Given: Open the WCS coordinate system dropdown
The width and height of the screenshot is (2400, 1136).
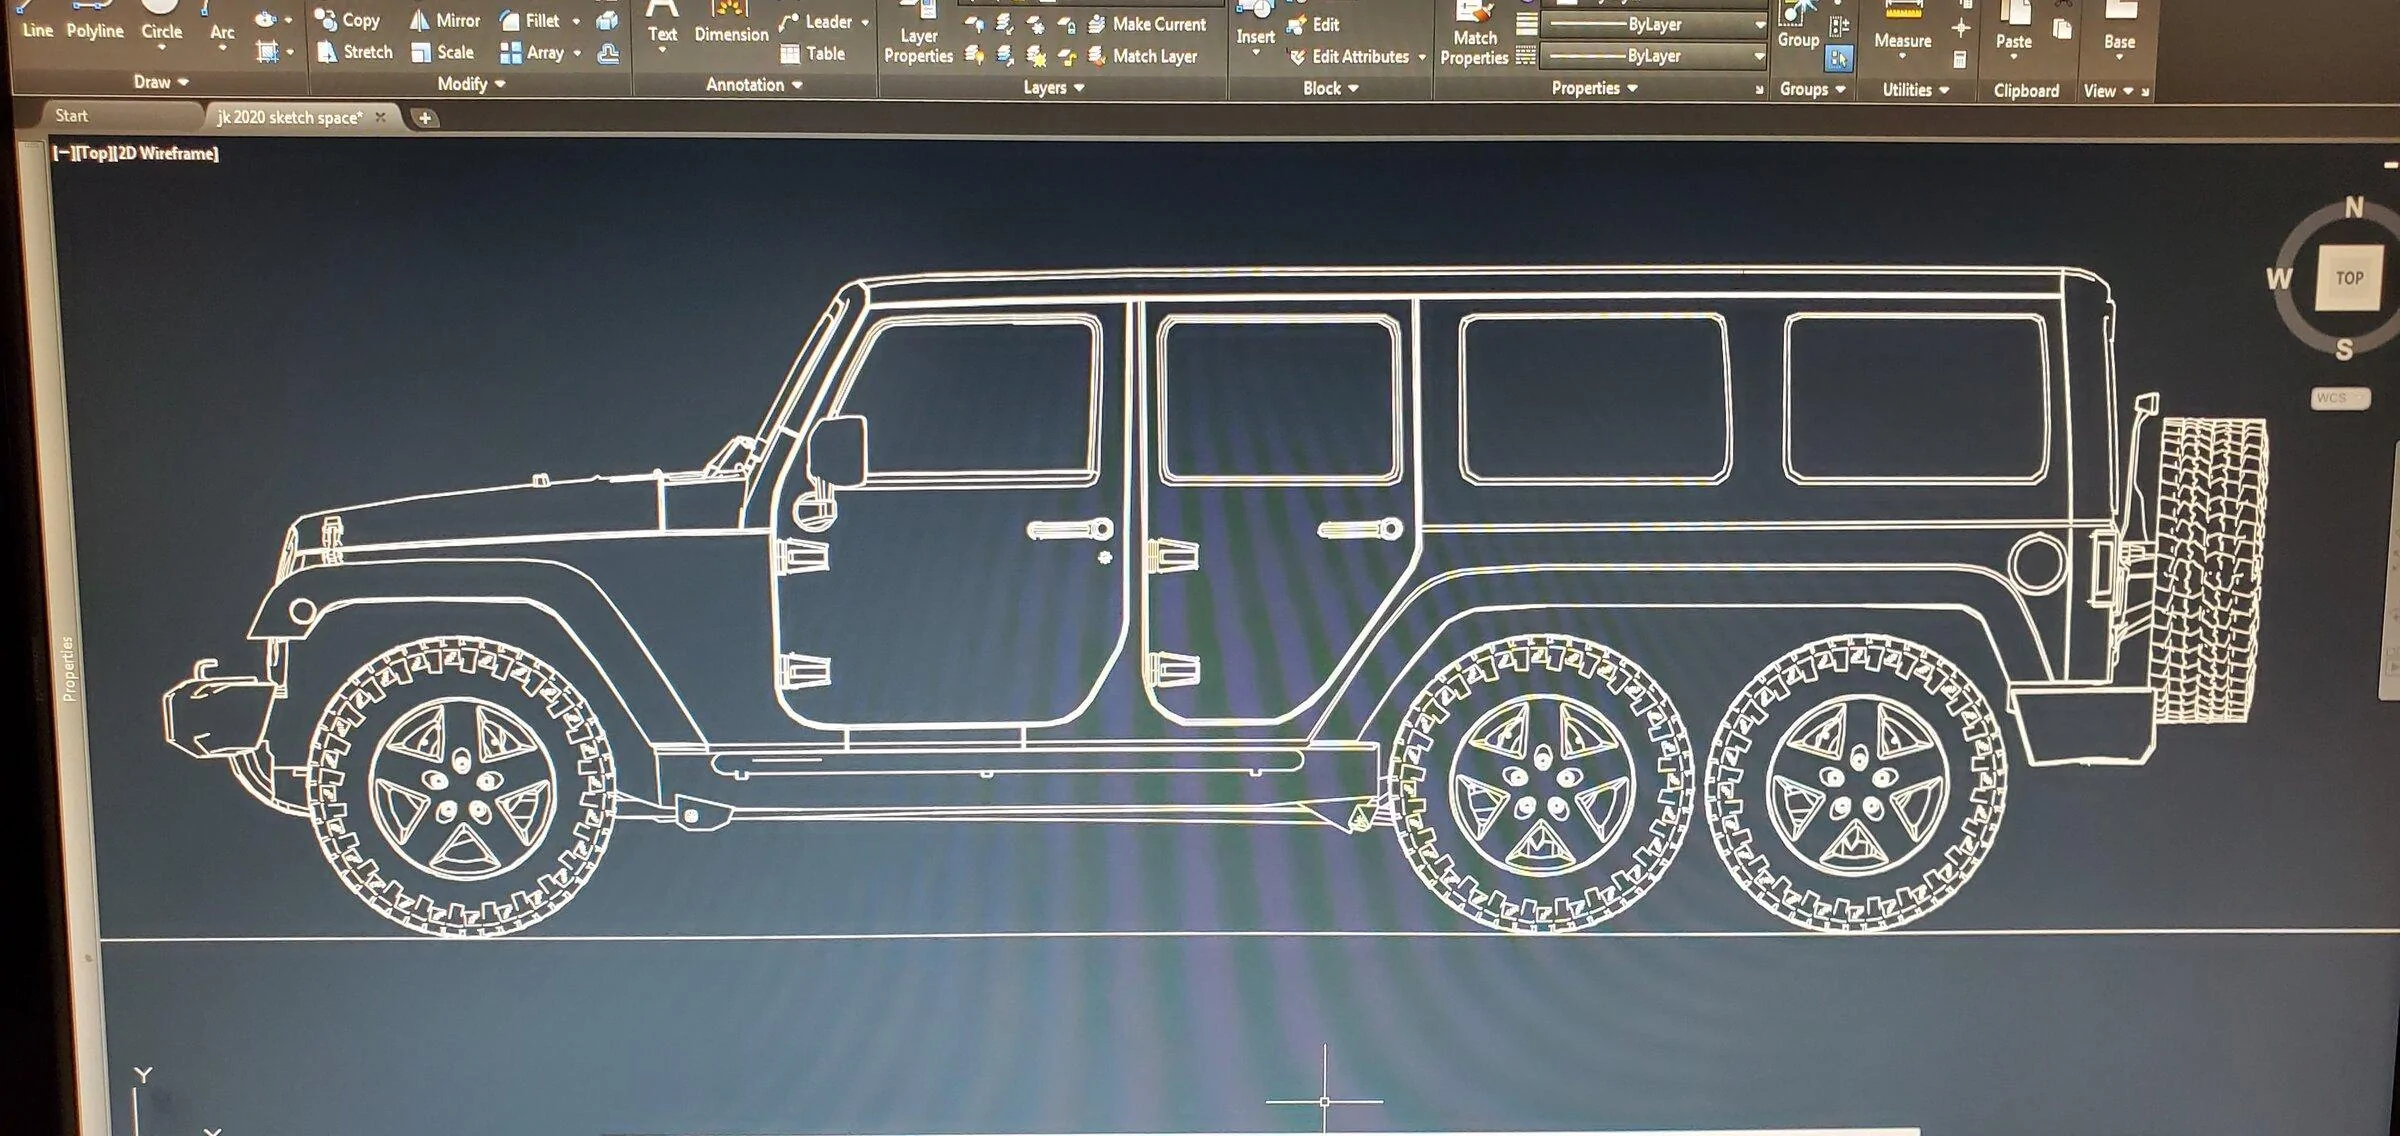Looking at the screenshot, I should pos(2340,398).
